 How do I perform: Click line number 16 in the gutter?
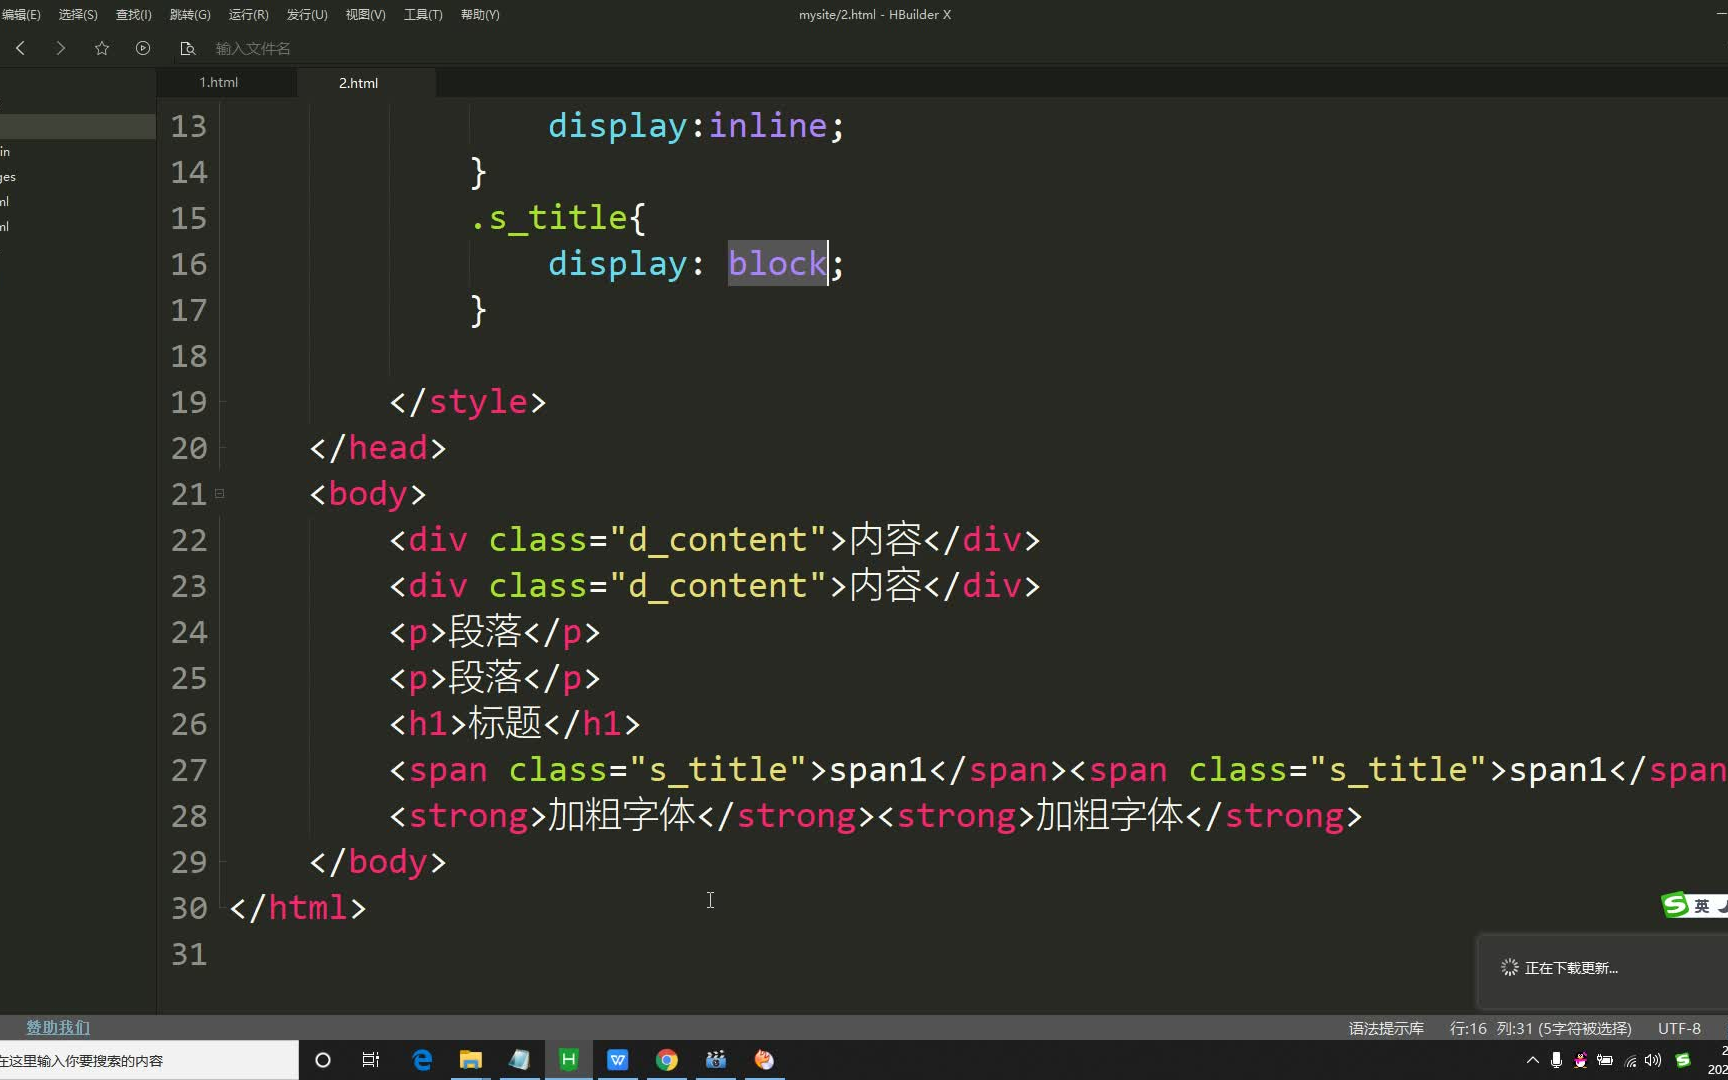tap(189, 264)
